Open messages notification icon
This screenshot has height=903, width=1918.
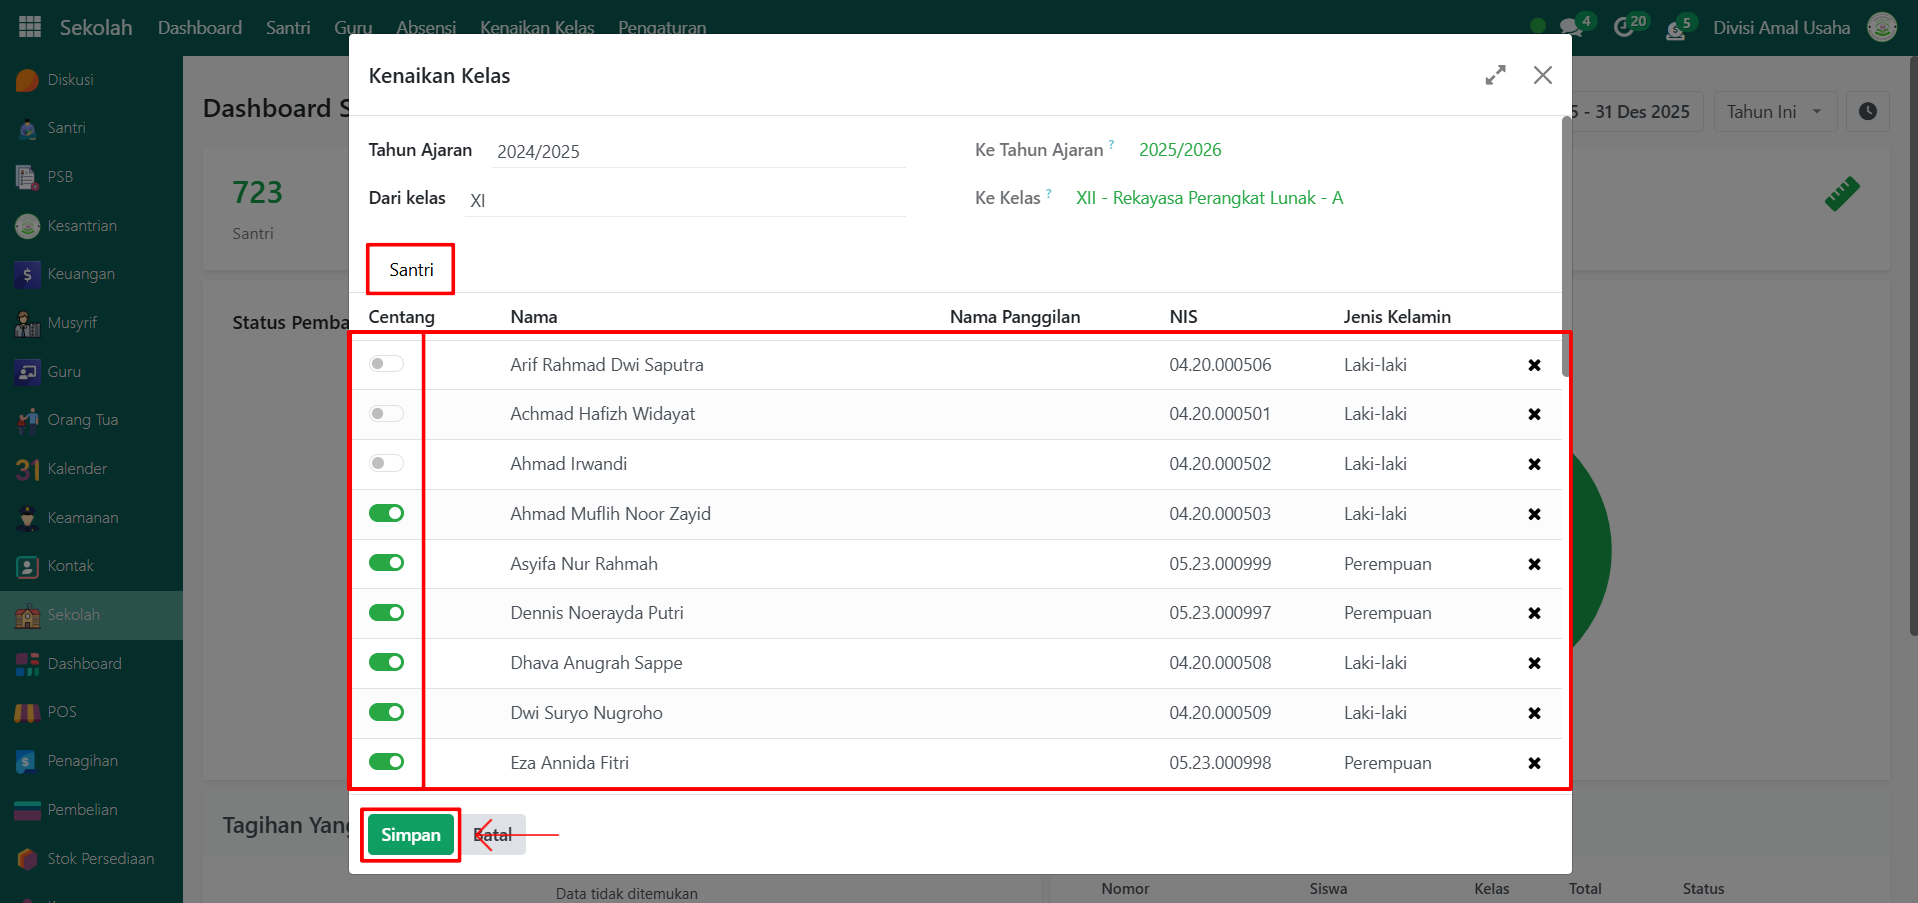1572,27
